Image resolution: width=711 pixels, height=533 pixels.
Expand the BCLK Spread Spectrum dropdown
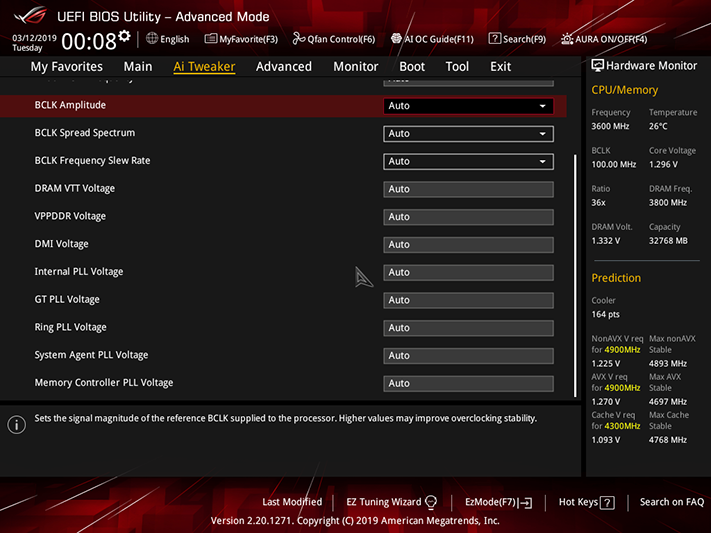[x=468, y=134]
